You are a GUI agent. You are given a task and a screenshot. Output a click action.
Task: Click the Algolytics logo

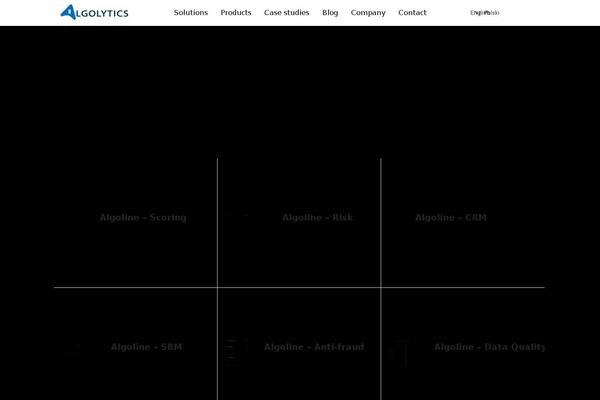click(95, 12)
